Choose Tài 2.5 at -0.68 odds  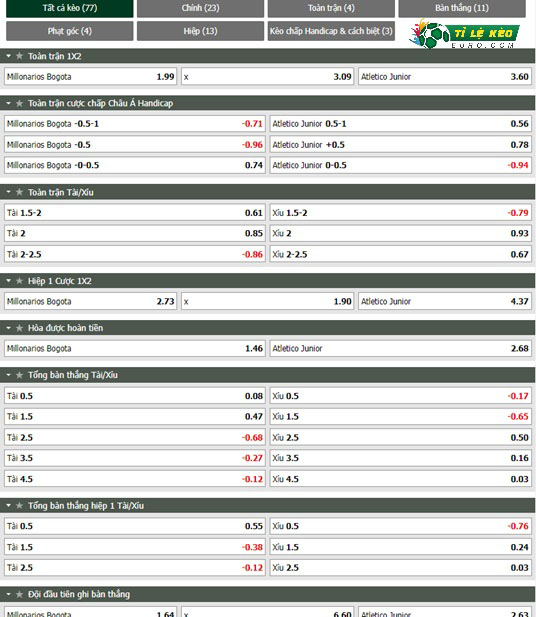coord(135,438)
